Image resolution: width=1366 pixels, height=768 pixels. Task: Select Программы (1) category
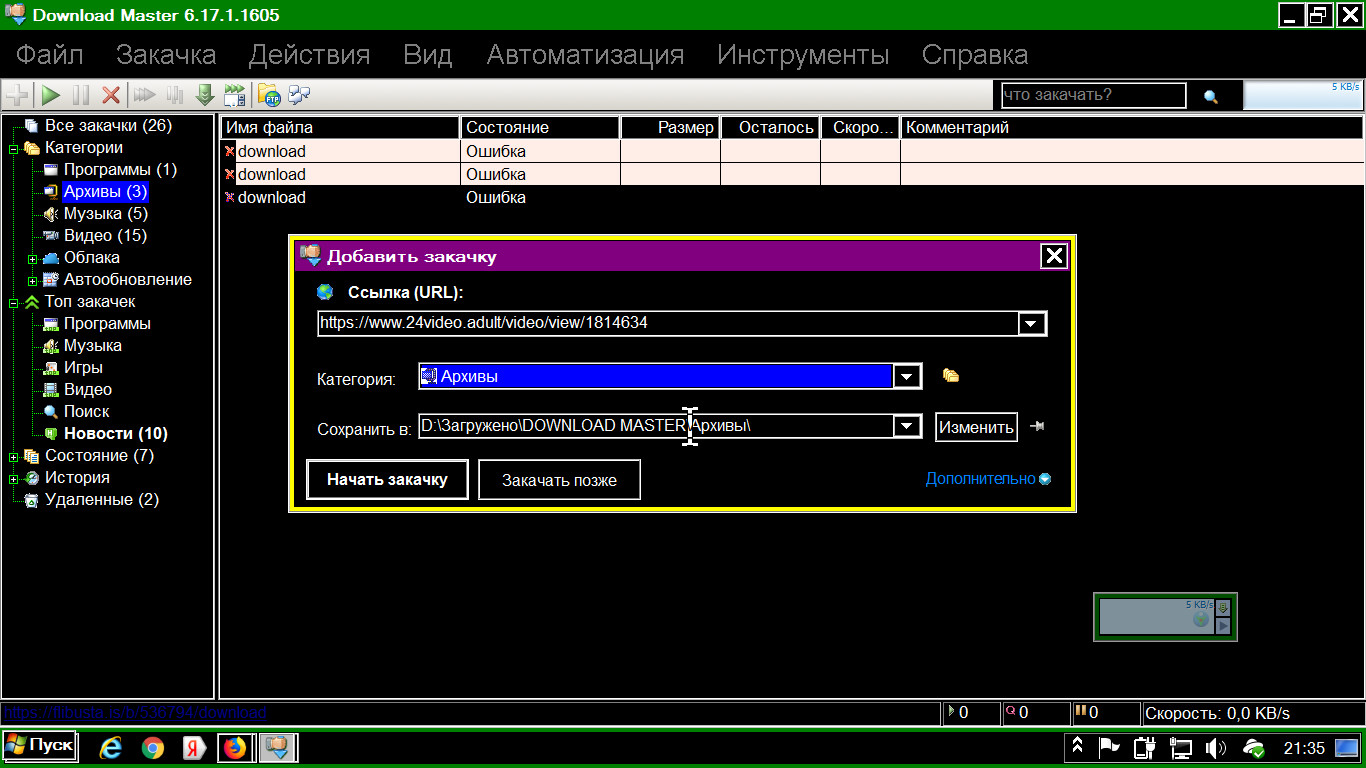[x=120, y=170]
